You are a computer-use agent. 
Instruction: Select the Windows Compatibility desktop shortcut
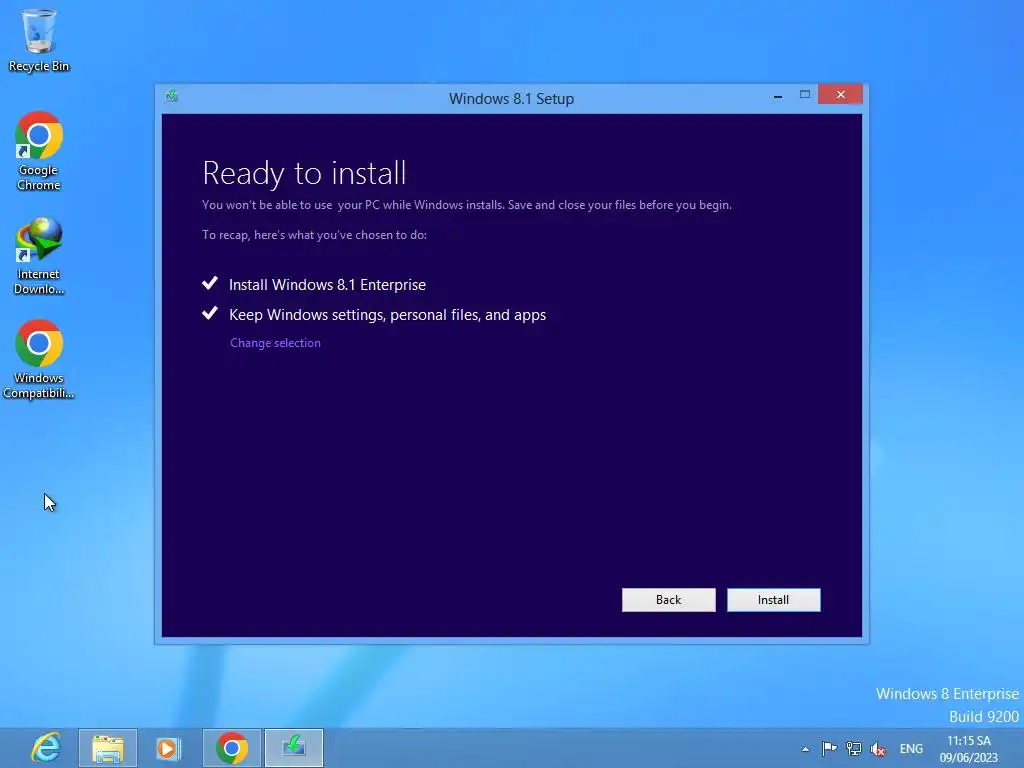(x=39, y=359)
